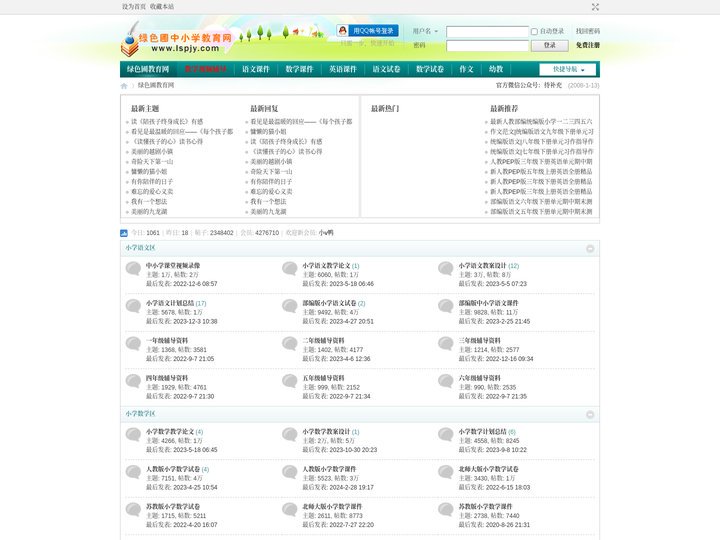This screenshot has width=720, height=540.
Task: Open the 部编版小学语文试卷 forum title
Action: [329, 303]
